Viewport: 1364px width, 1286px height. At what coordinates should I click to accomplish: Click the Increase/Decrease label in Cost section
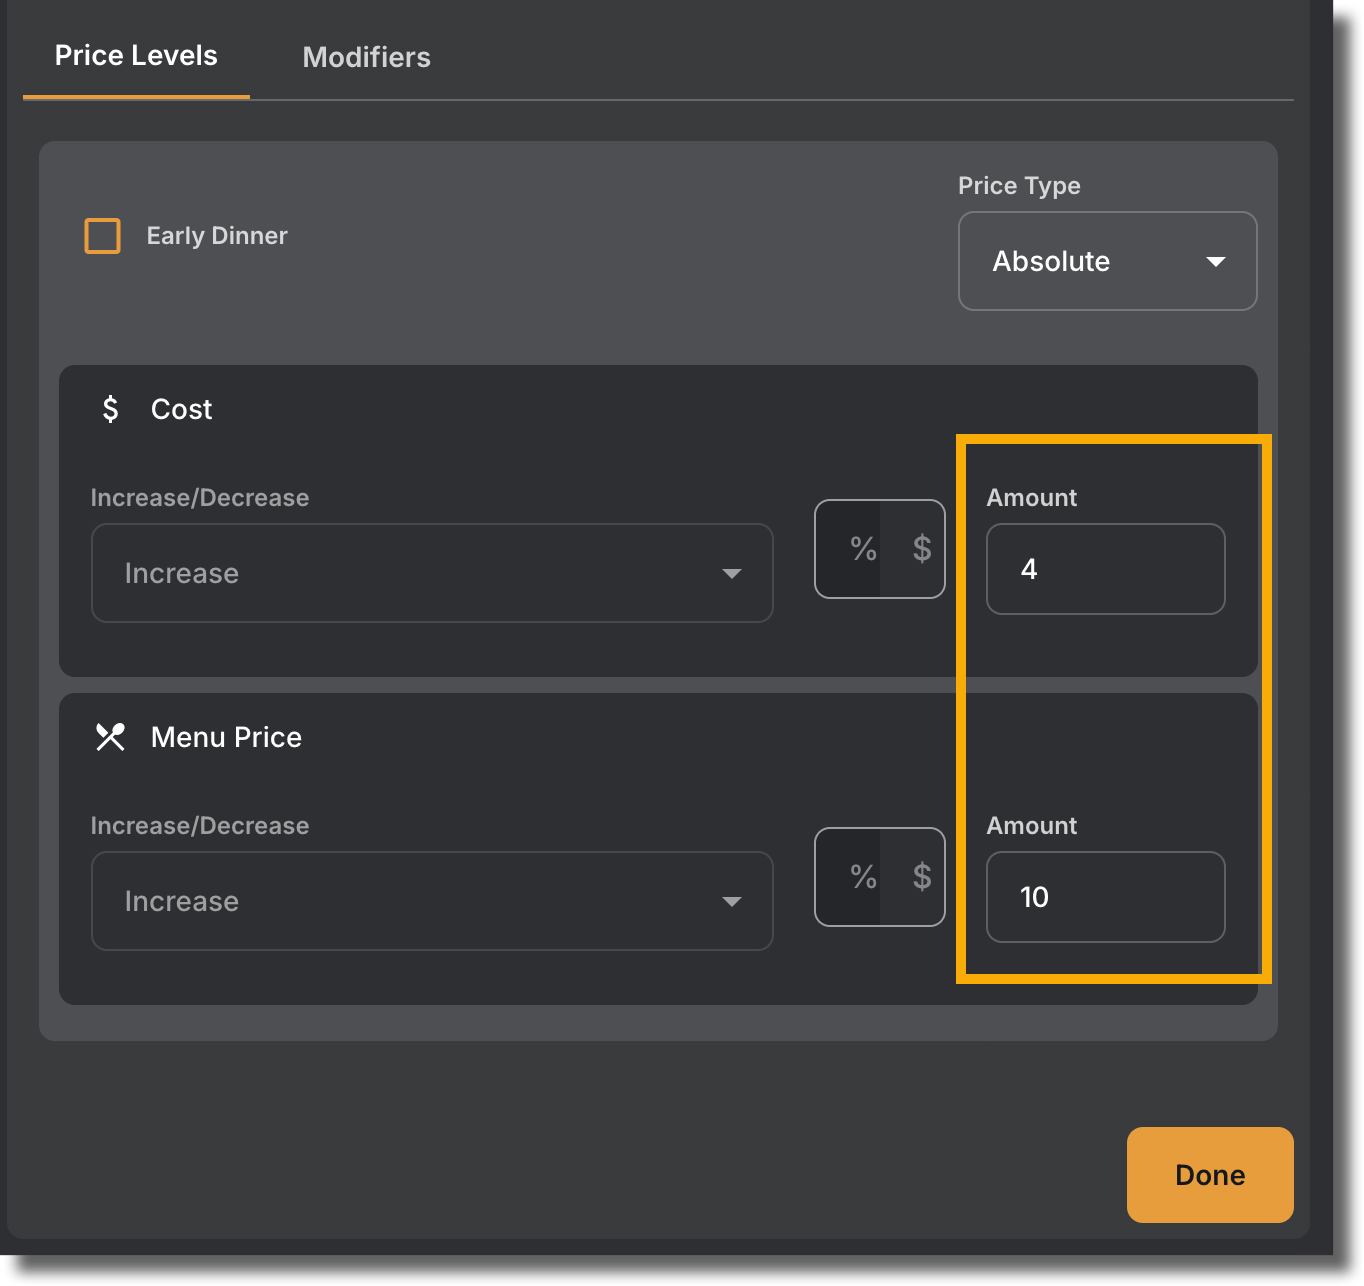pyautogui.click(x=200, y=498)
